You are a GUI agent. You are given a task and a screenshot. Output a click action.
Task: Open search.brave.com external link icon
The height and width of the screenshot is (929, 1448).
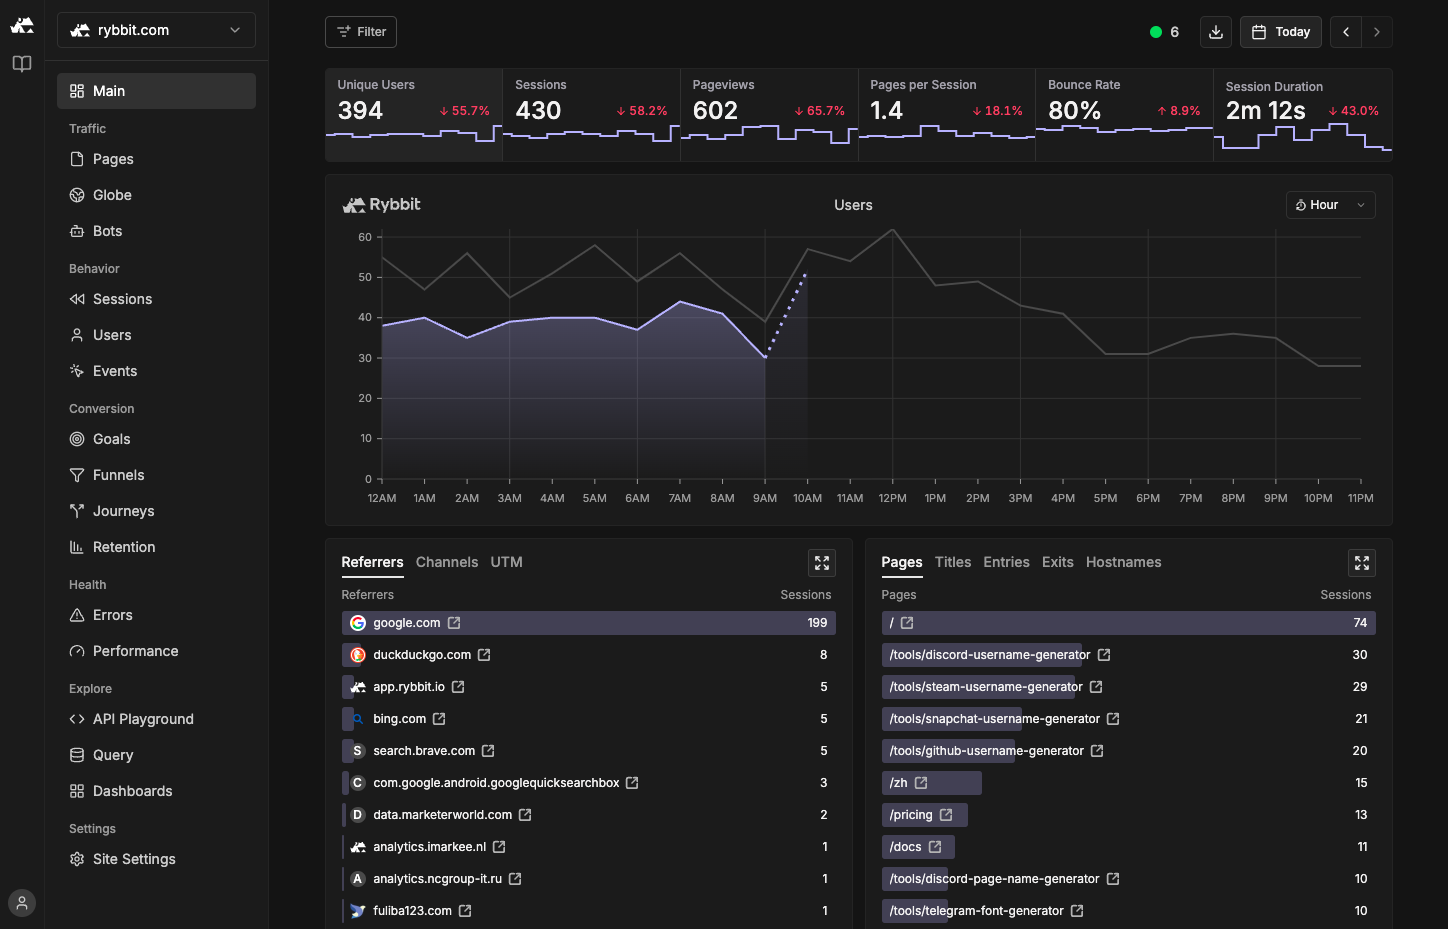(x=488, y=751)
